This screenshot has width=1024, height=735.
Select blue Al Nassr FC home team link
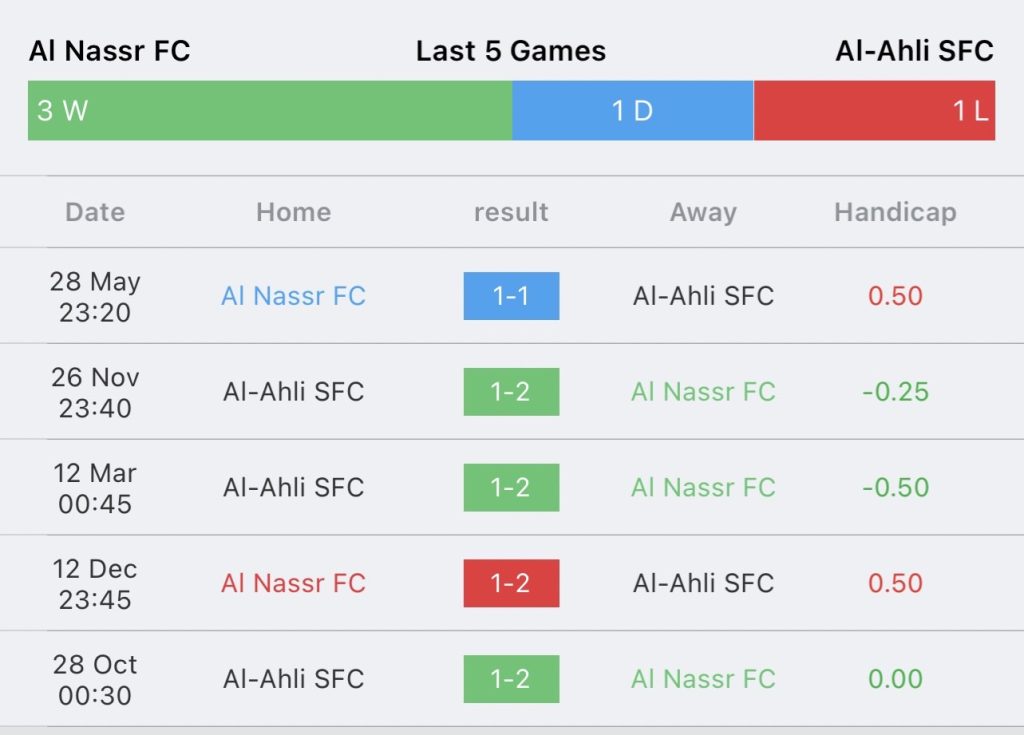click(293, 296)
